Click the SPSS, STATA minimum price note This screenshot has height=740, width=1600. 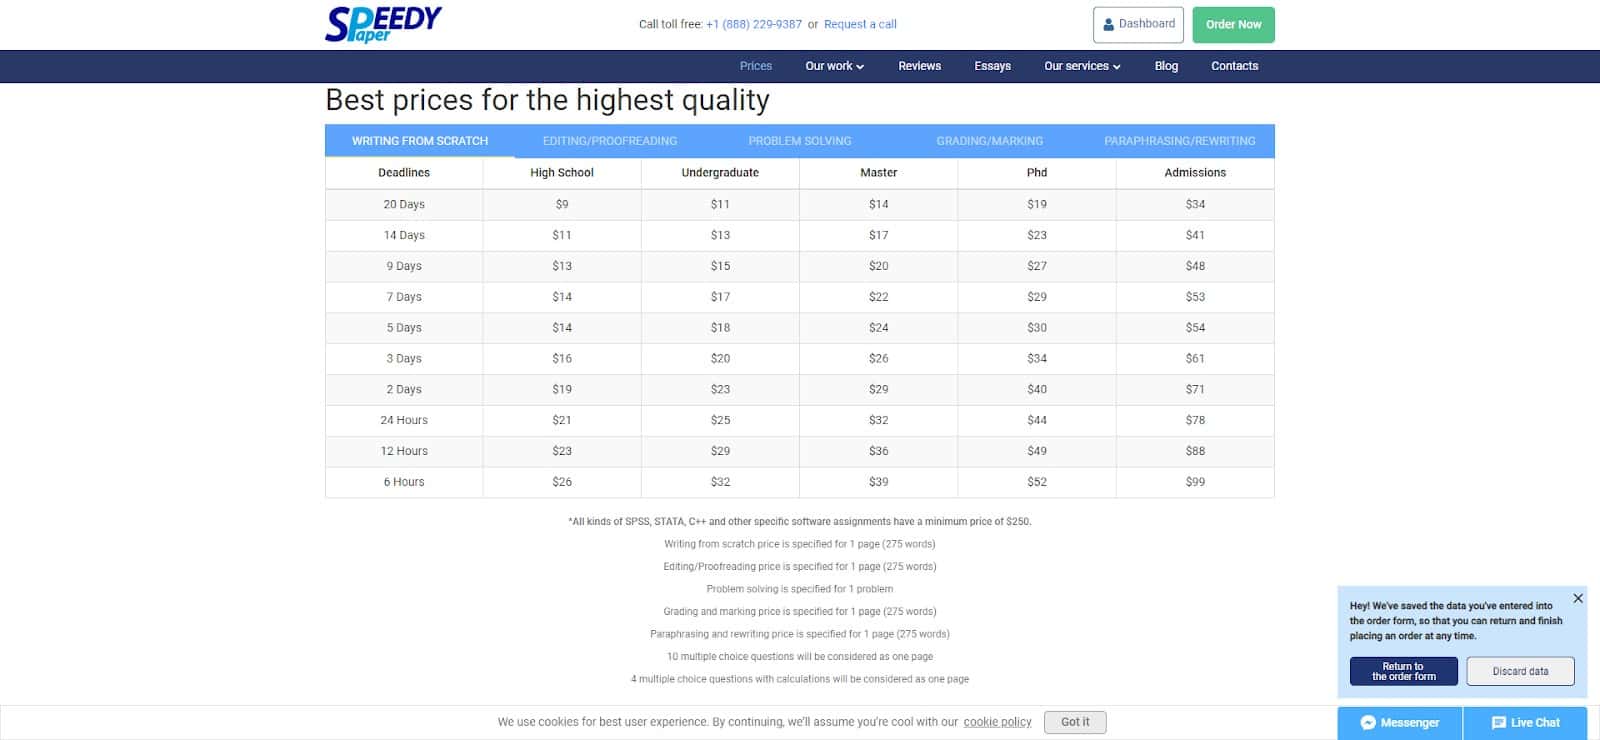coord(800,522)
